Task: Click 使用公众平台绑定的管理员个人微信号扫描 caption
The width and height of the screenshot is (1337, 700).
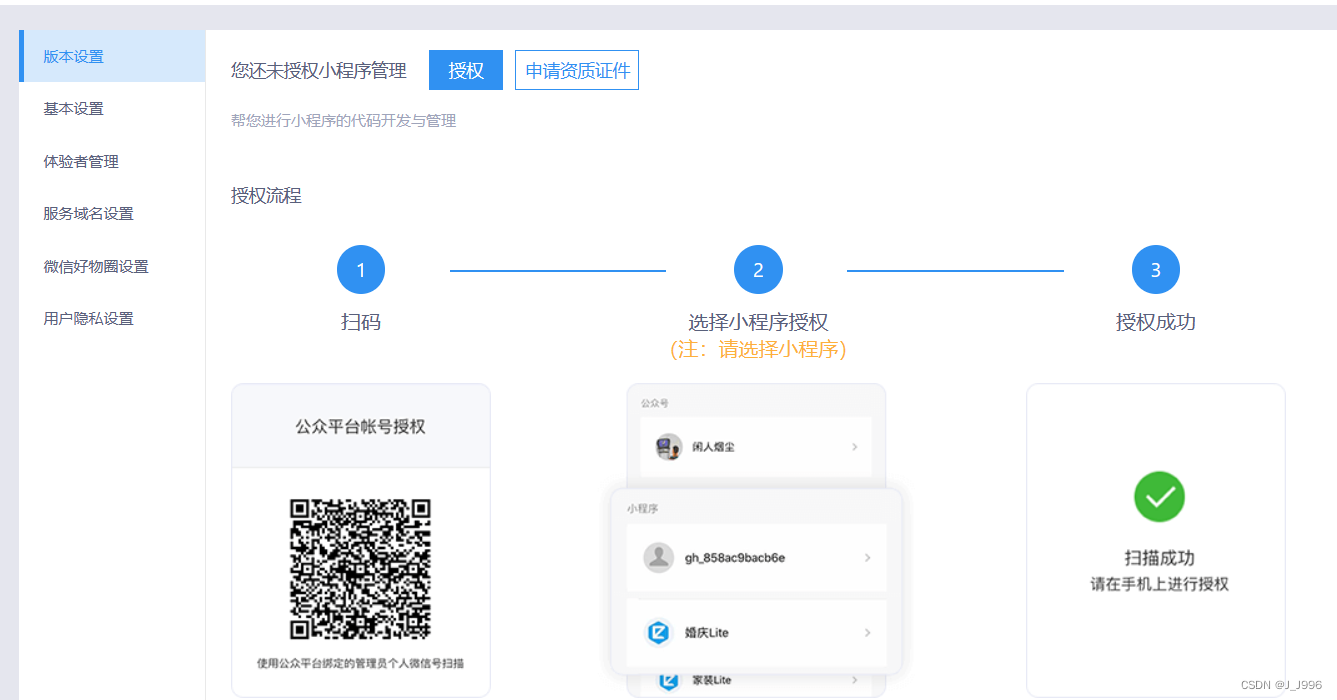Action: (x=361, y=663)
